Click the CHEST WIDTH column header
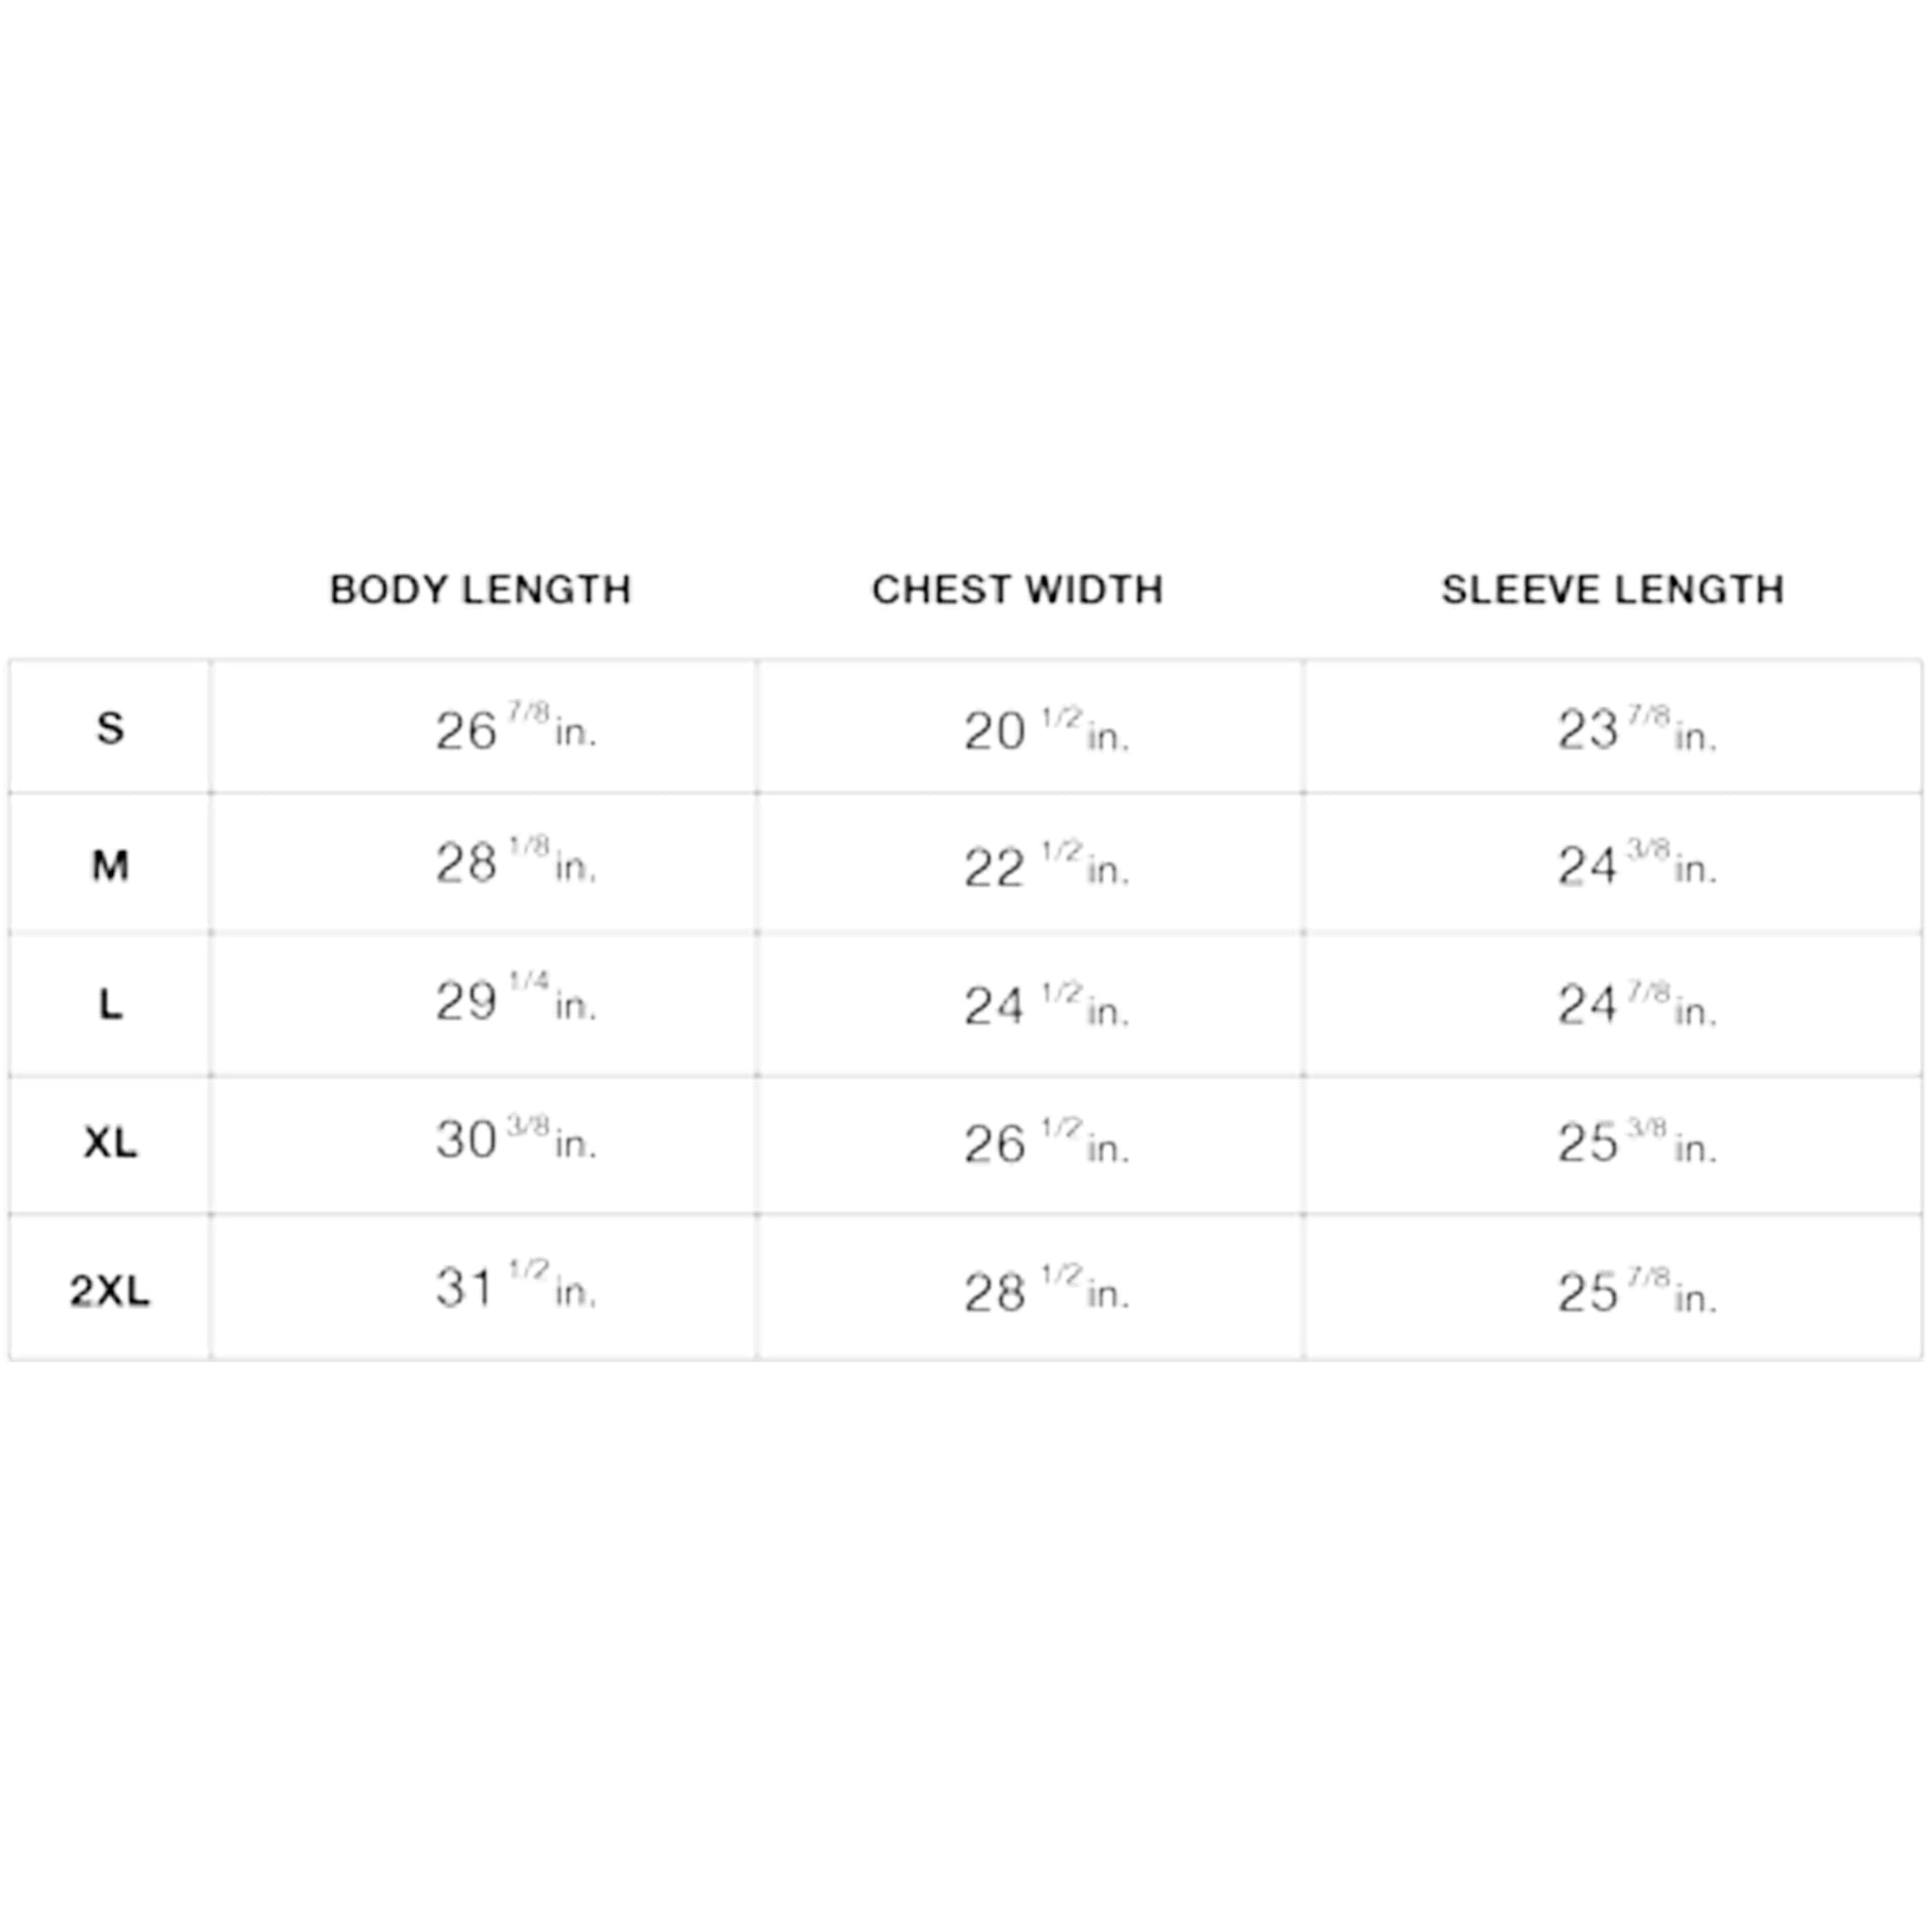This screenshot has height=1932, width=1932. [1017, 590]
